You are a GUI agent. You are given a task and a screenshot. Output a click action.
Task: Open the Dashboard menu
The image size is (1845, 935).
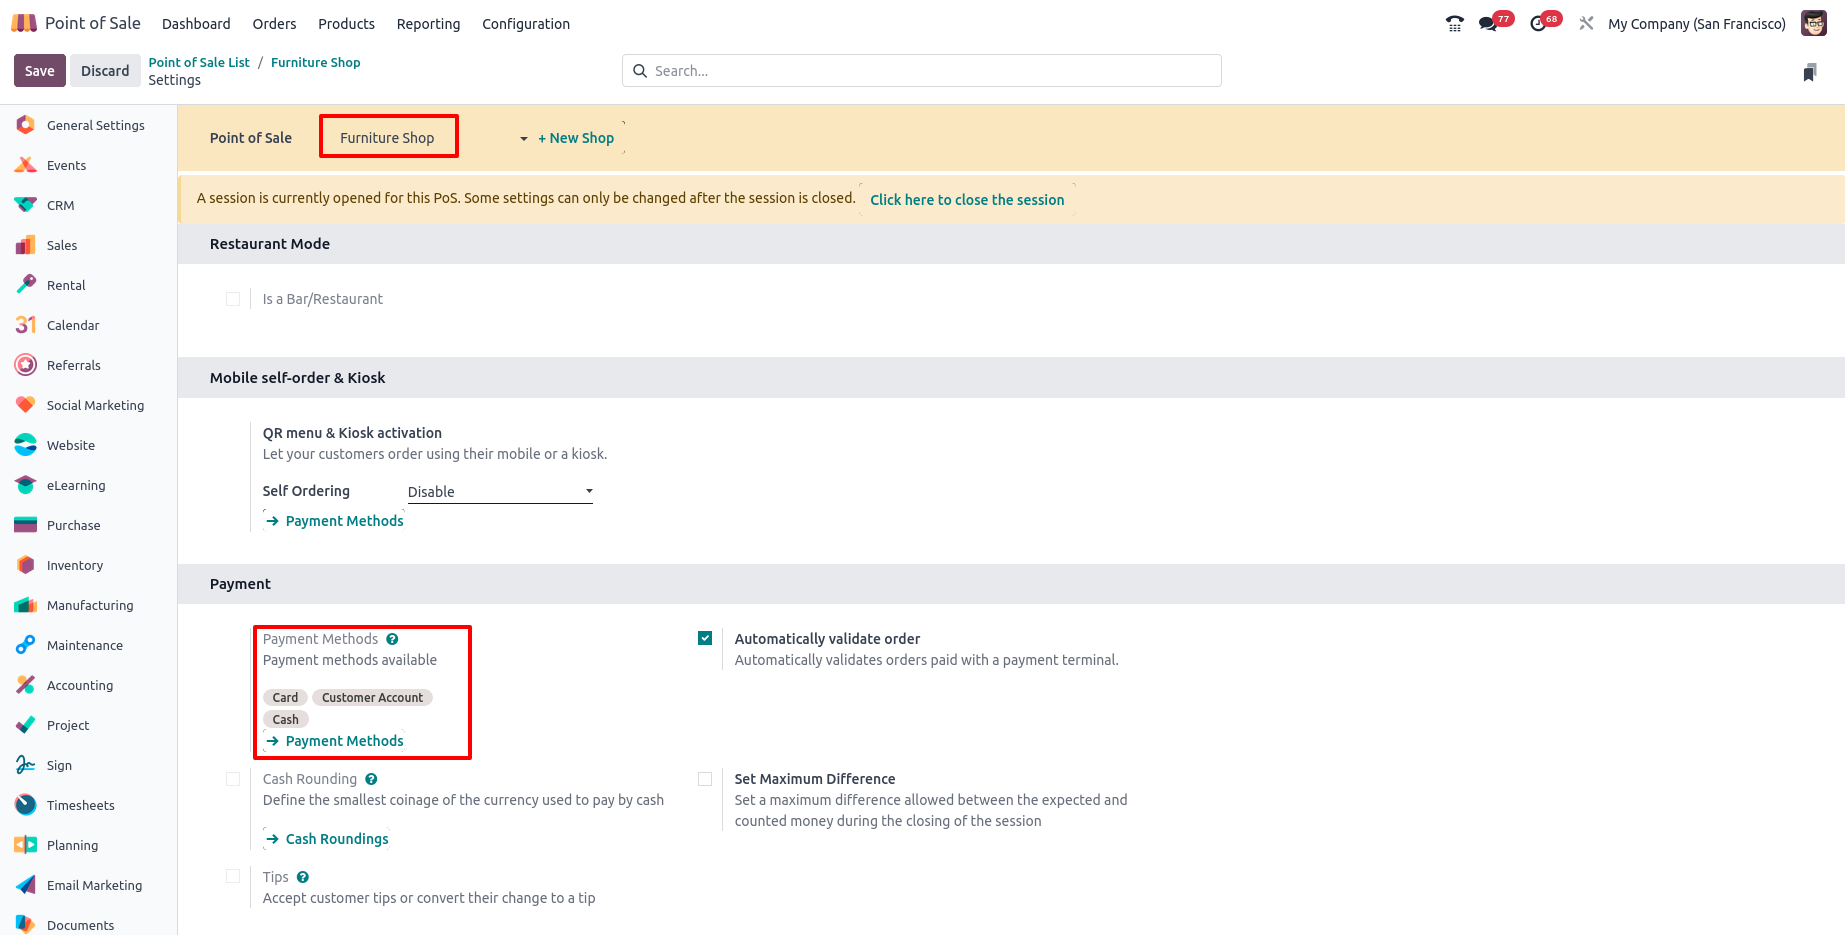point(196,24)
